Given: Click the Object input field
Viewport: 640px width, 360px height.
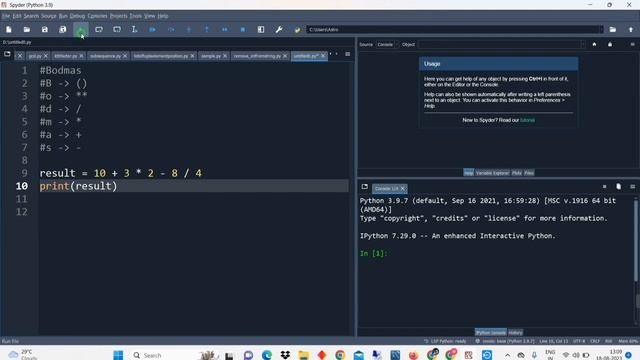Looking at the screenshot, I should tap(499, 44).
